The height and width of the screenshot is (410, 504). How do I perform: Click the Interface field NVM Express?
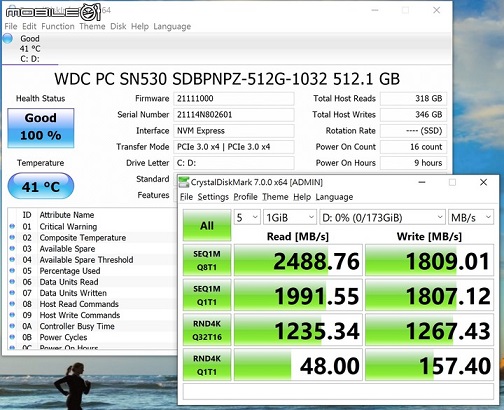click(234, 131)
